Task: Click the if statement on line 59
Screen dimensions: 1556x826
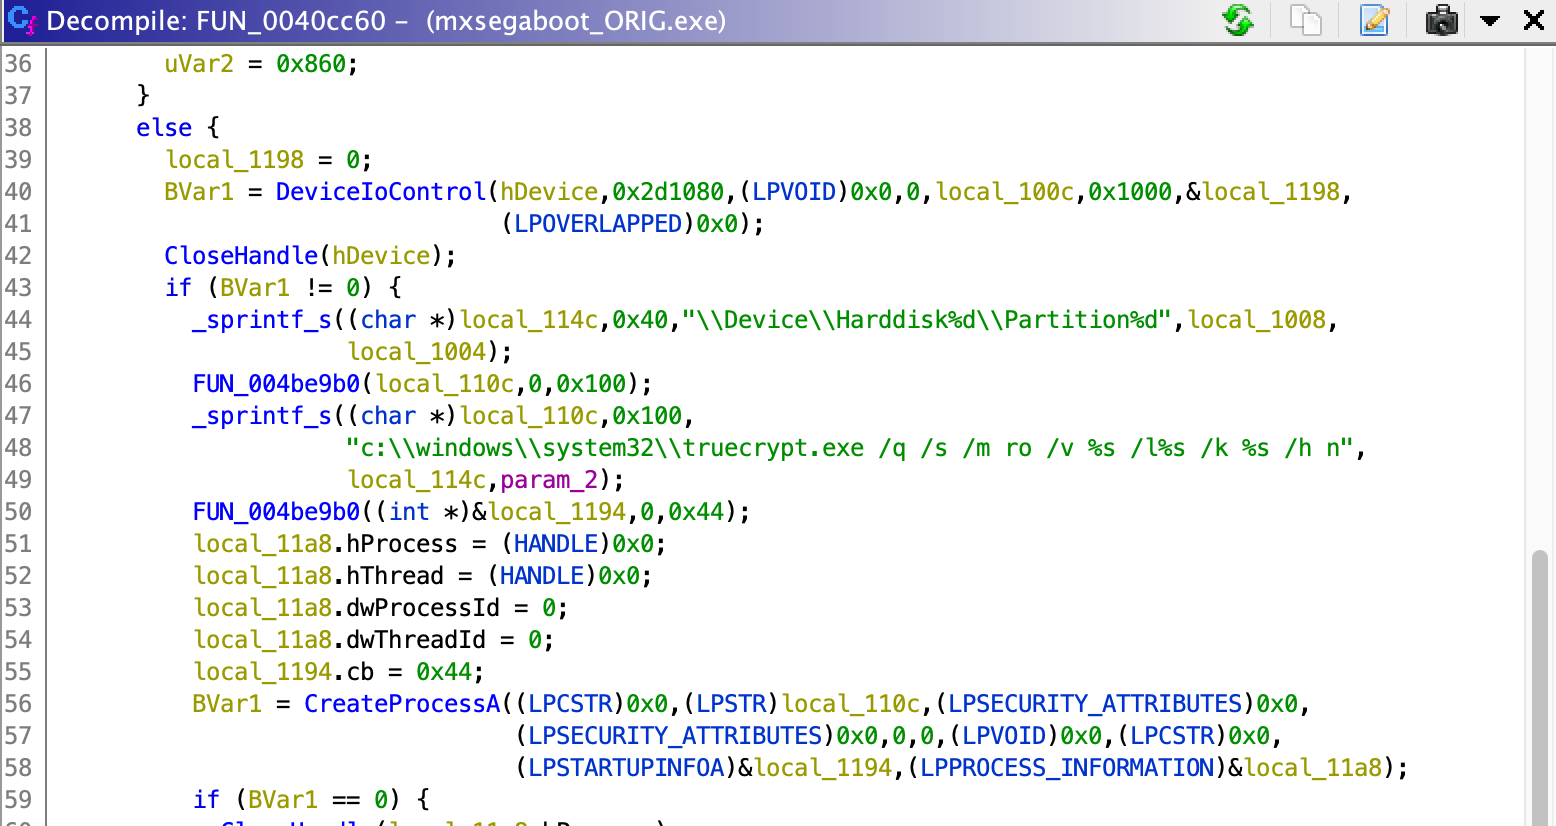Action: click(206, 799)
